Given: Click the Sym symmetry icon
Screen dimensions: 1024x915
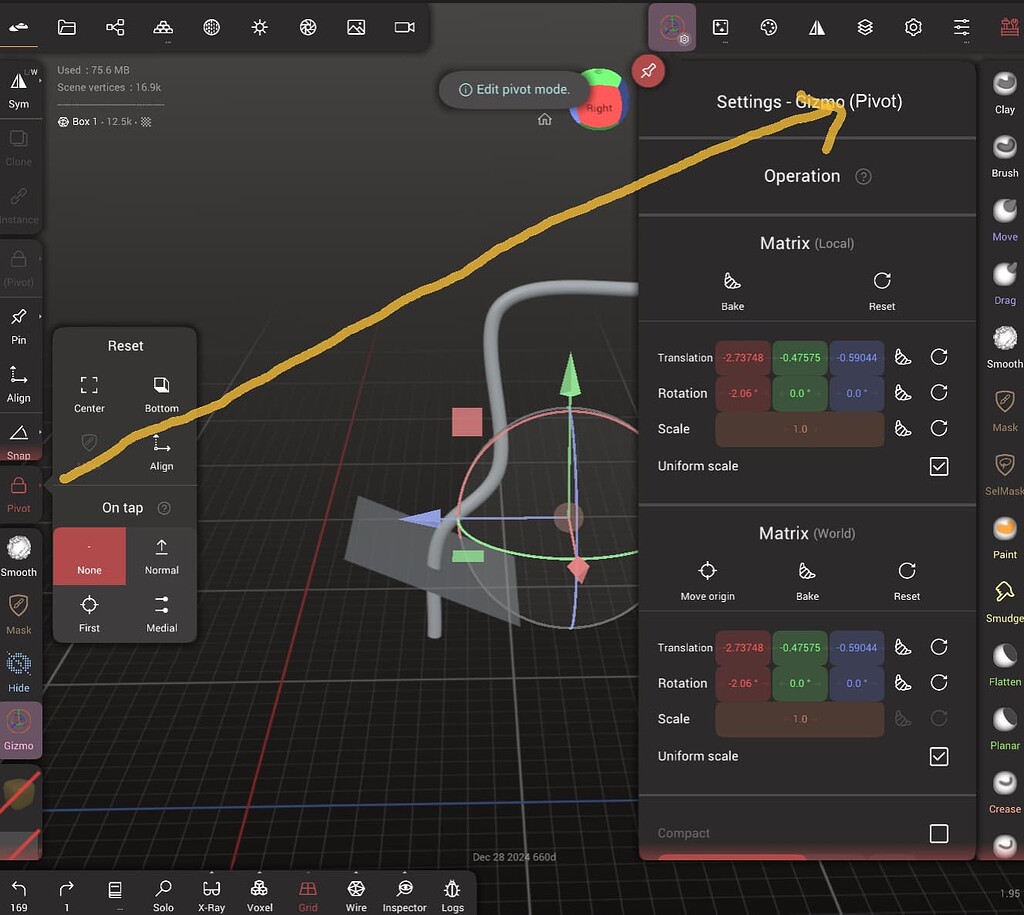Looking at the screenshot, I should point(19,88).
